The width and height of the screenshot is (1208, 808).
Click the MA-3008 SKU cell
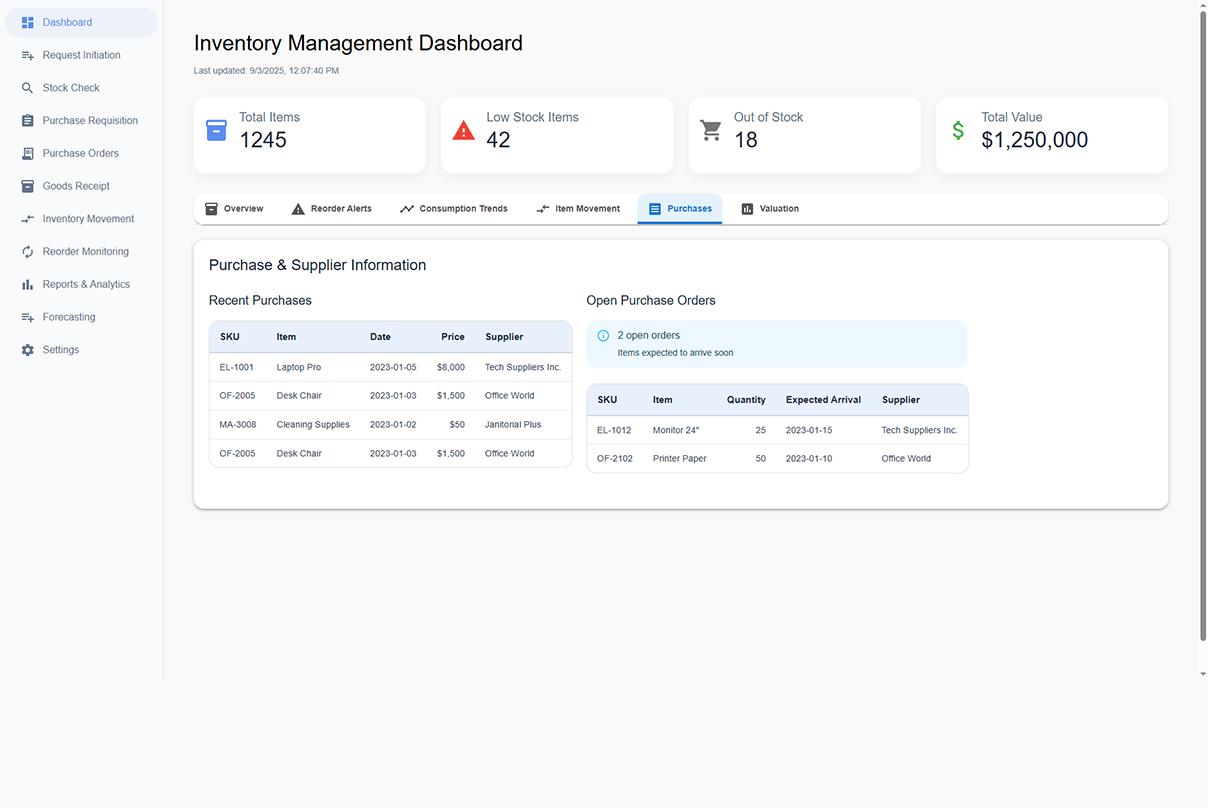click(x=238, y=425)
